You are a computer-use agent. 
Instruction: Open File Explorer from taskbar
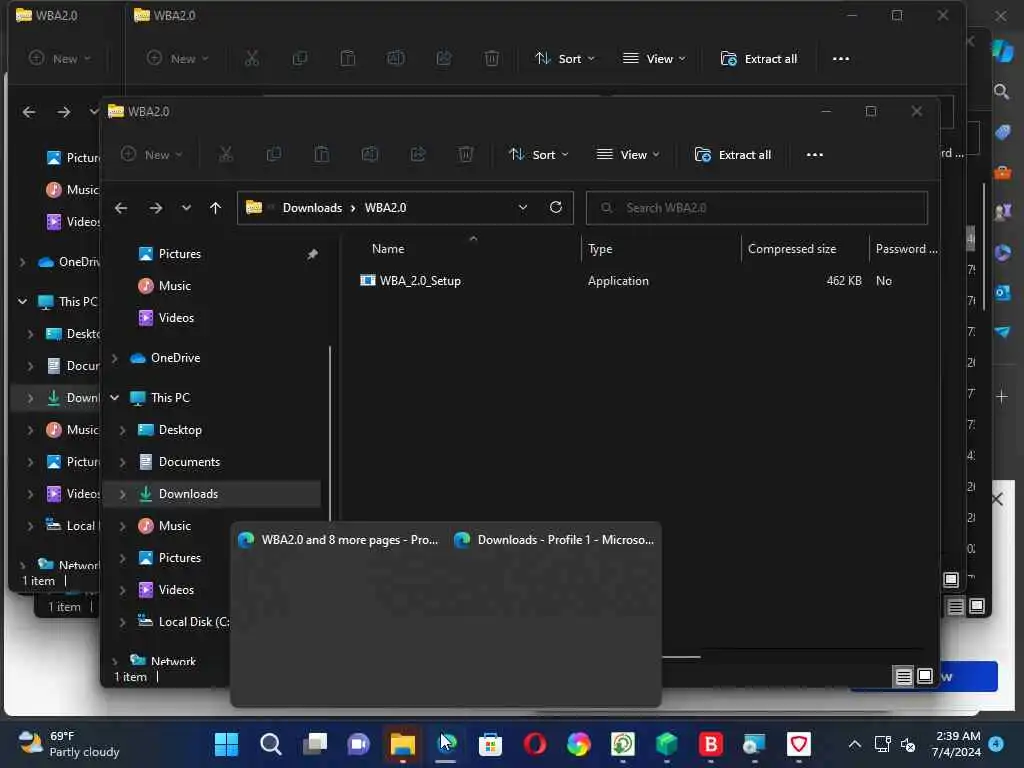pos(402,744)
